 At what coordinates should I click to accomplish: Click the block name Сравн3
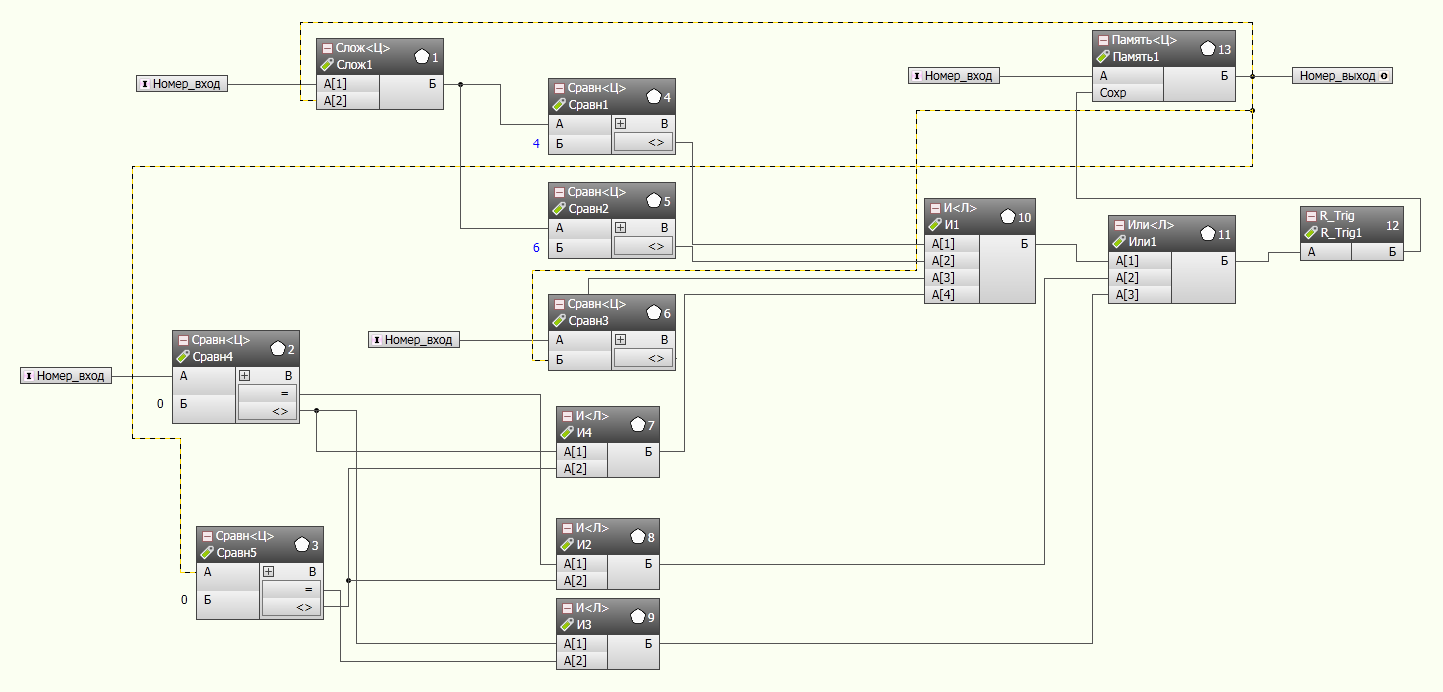(589, 321)
